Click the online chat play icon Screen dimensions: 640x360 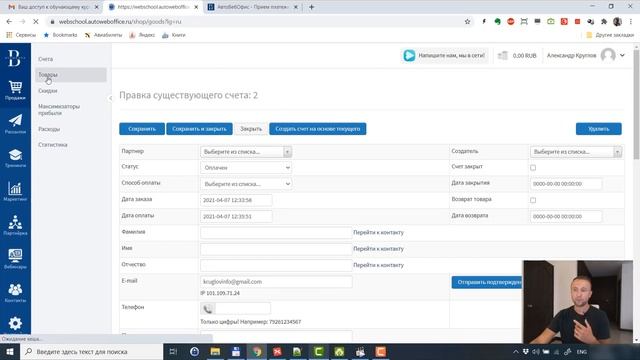point(409,56)
